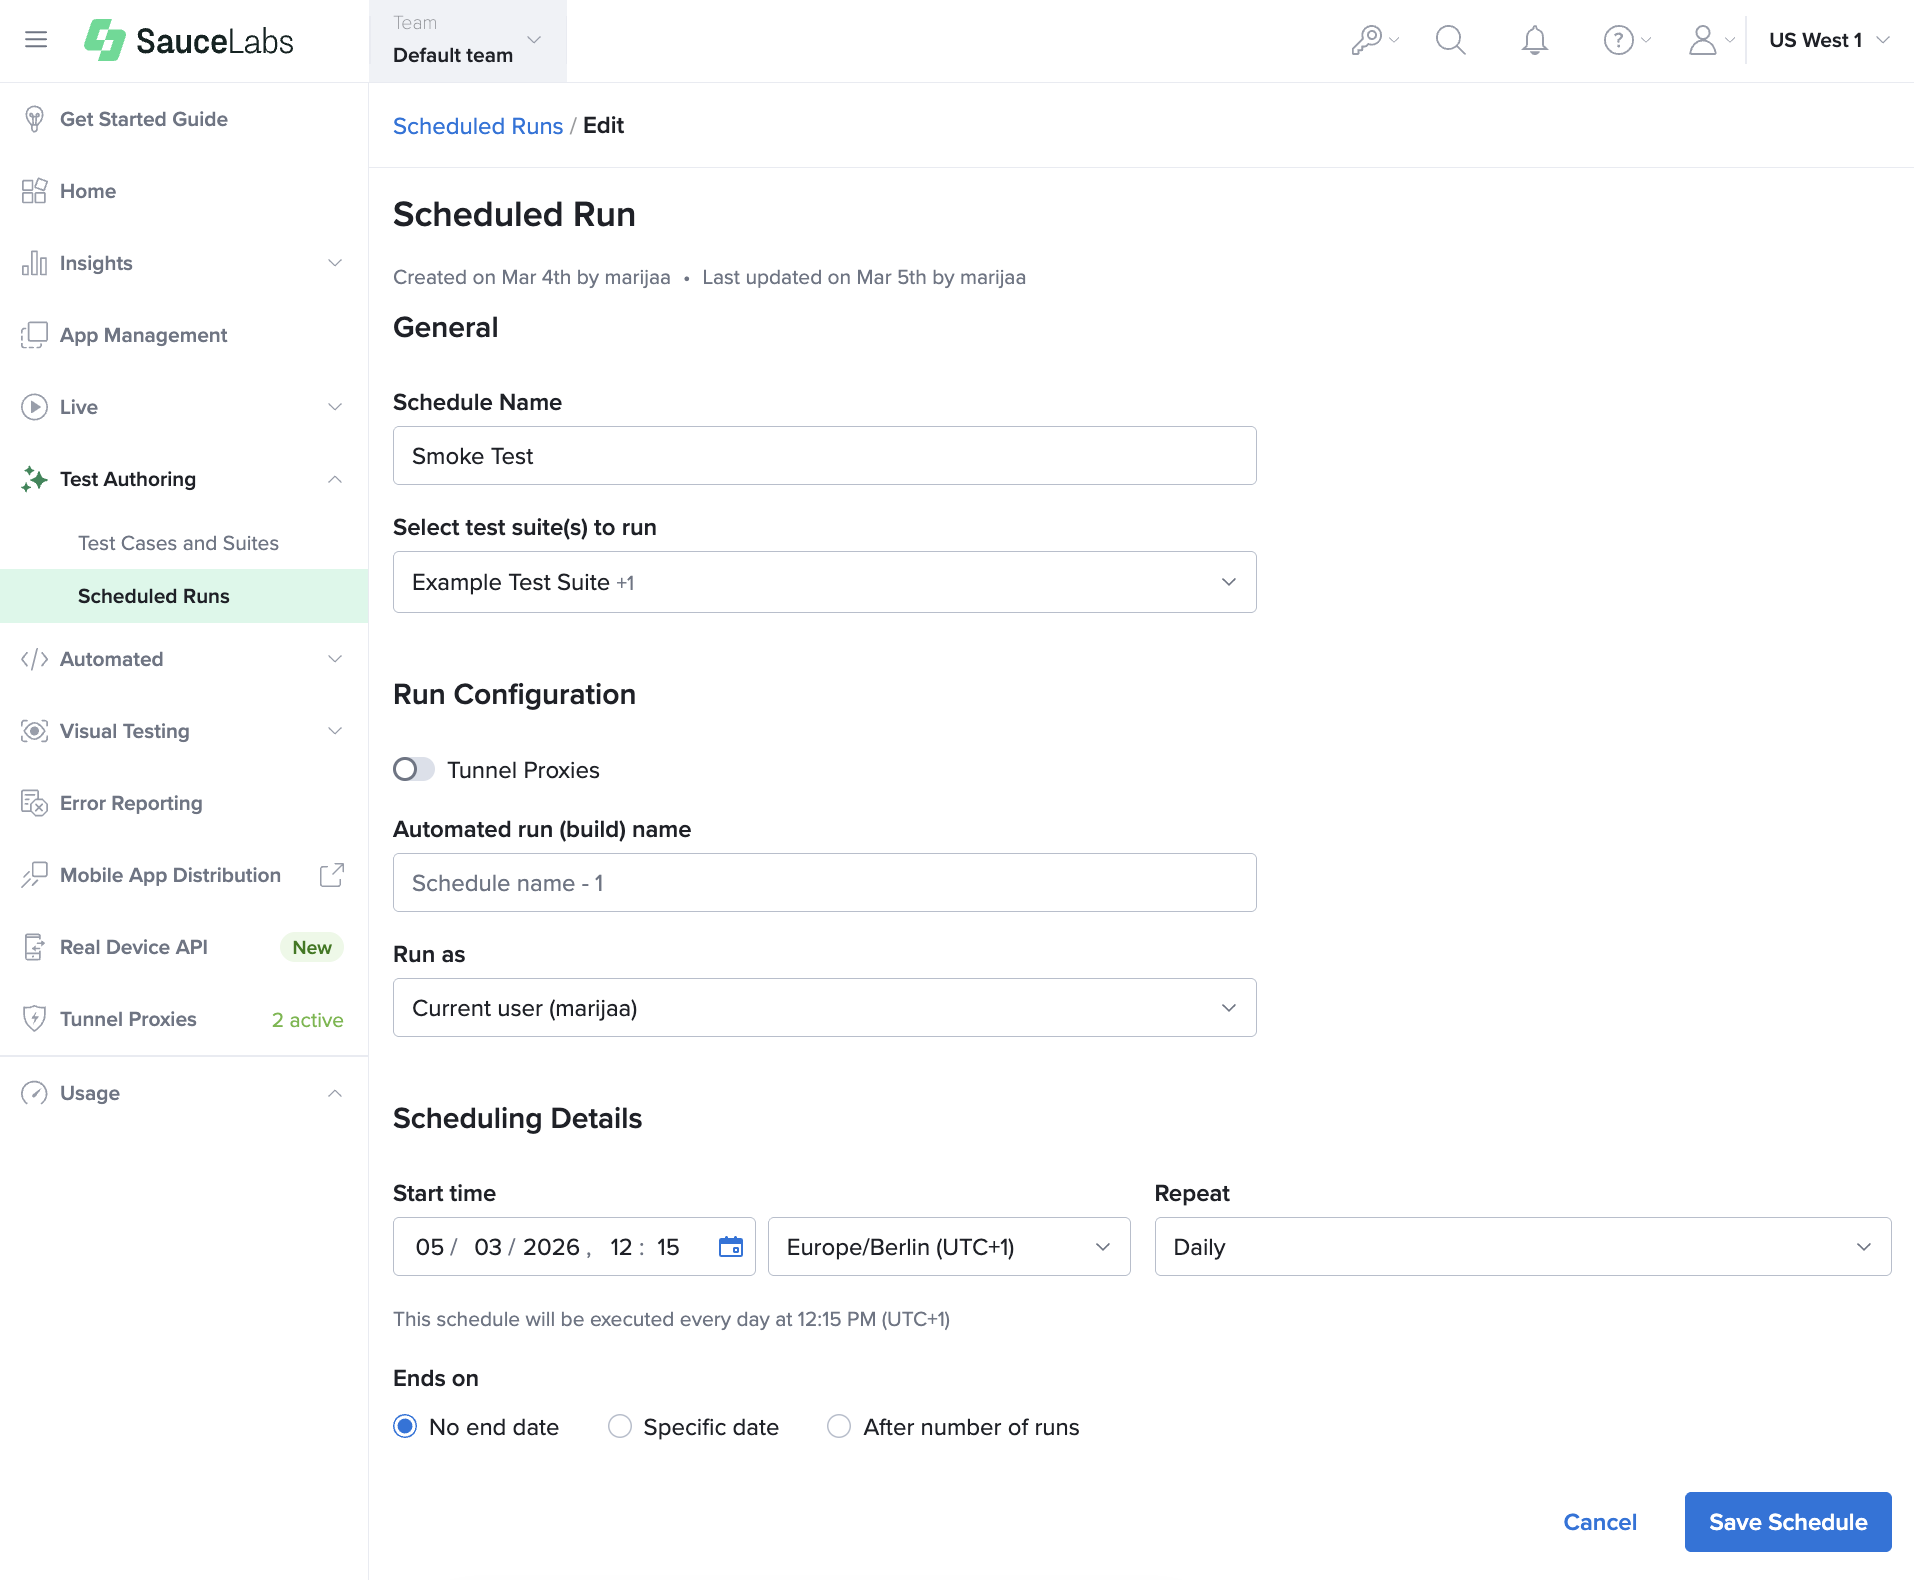Open the Repeat Daily dropdown
The width and height of the screenshot is (1914, 1580).
coord(1522,1247)
